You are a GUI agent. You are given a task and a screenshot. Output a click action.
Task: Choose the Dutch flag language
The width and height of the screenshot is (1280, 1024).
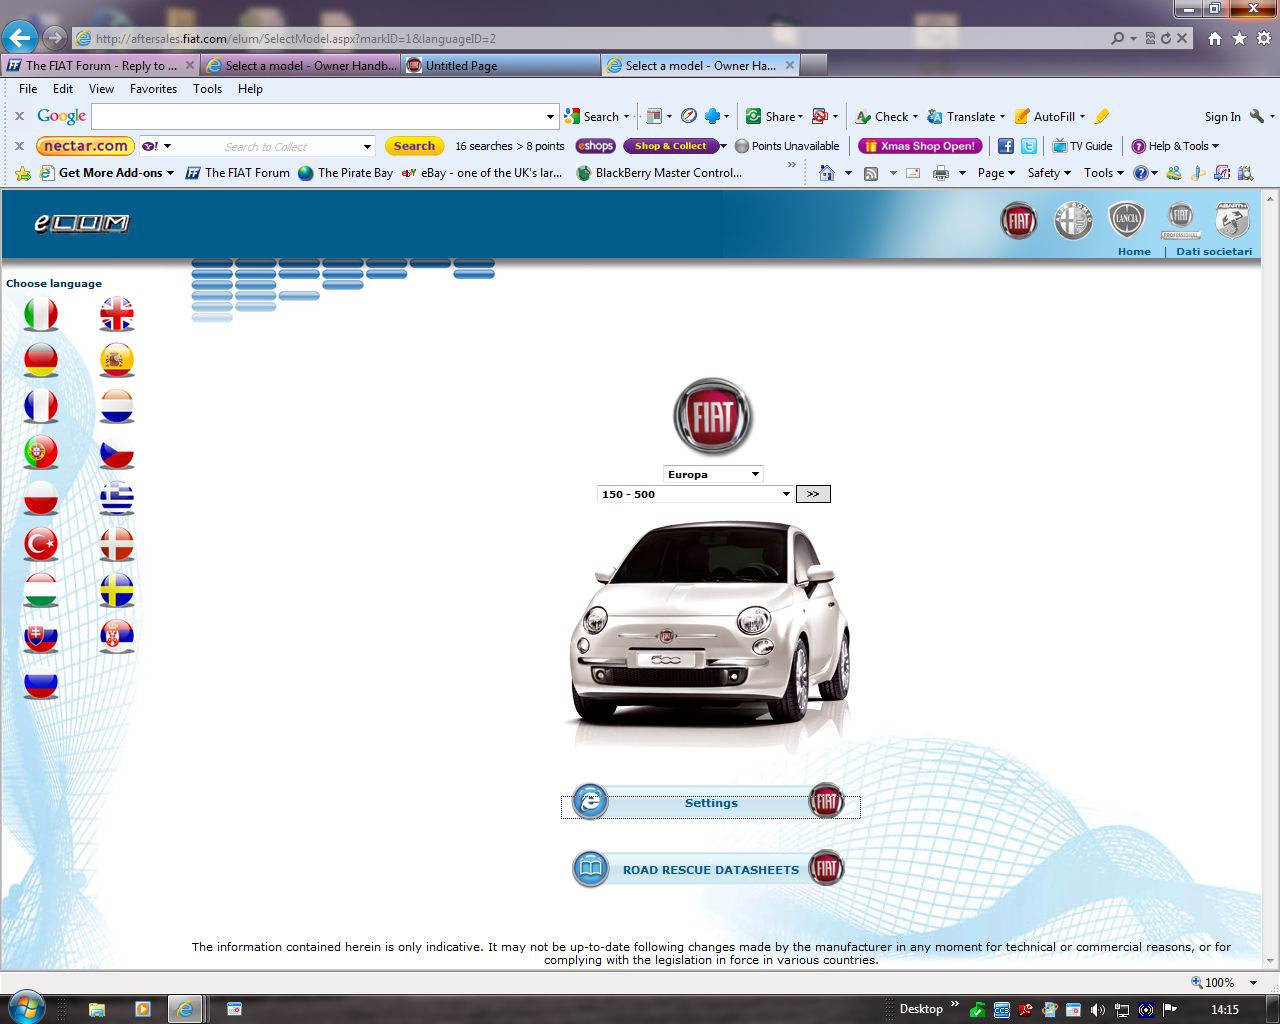pos(117,406)
